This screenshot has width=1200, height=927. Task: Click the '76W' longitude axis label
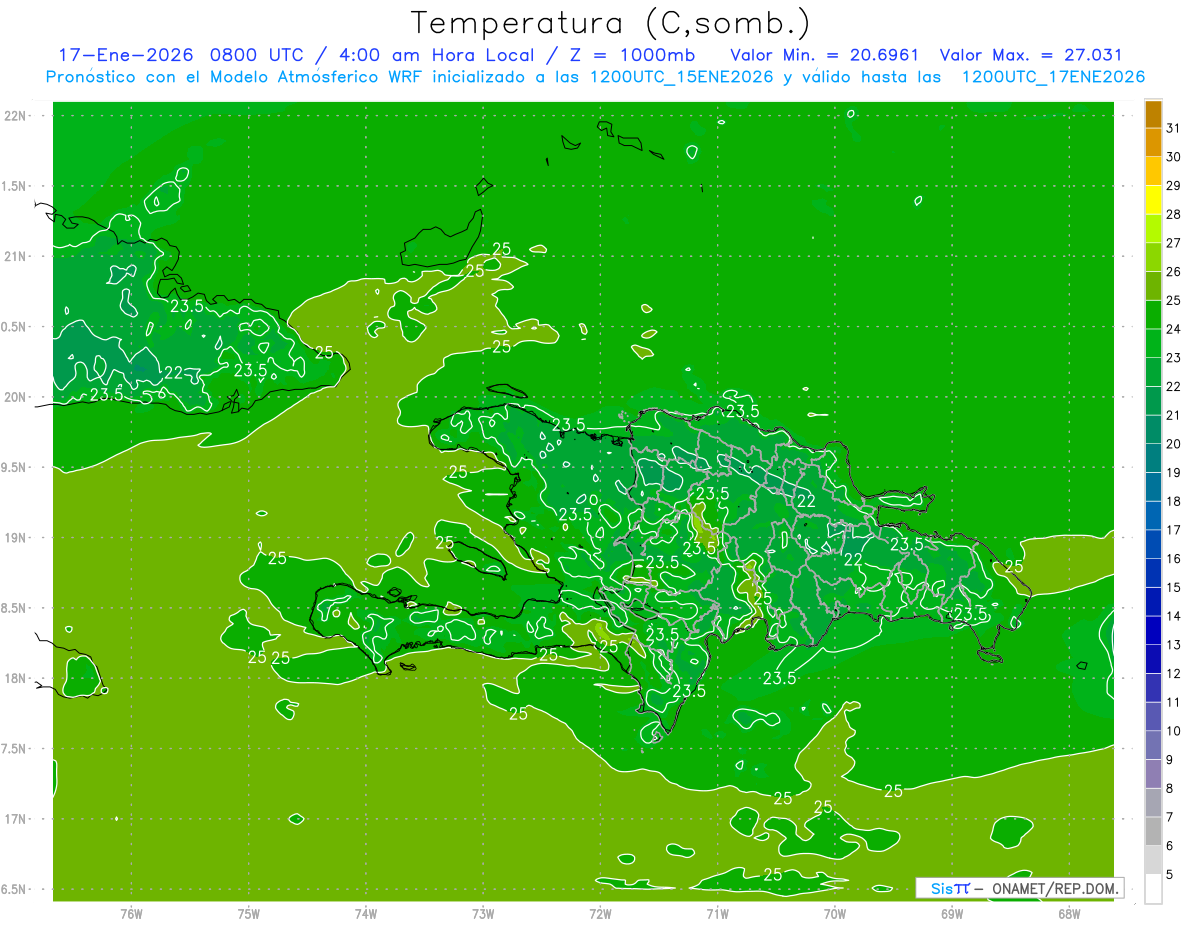pyautogui.click(x=131, y=914)
